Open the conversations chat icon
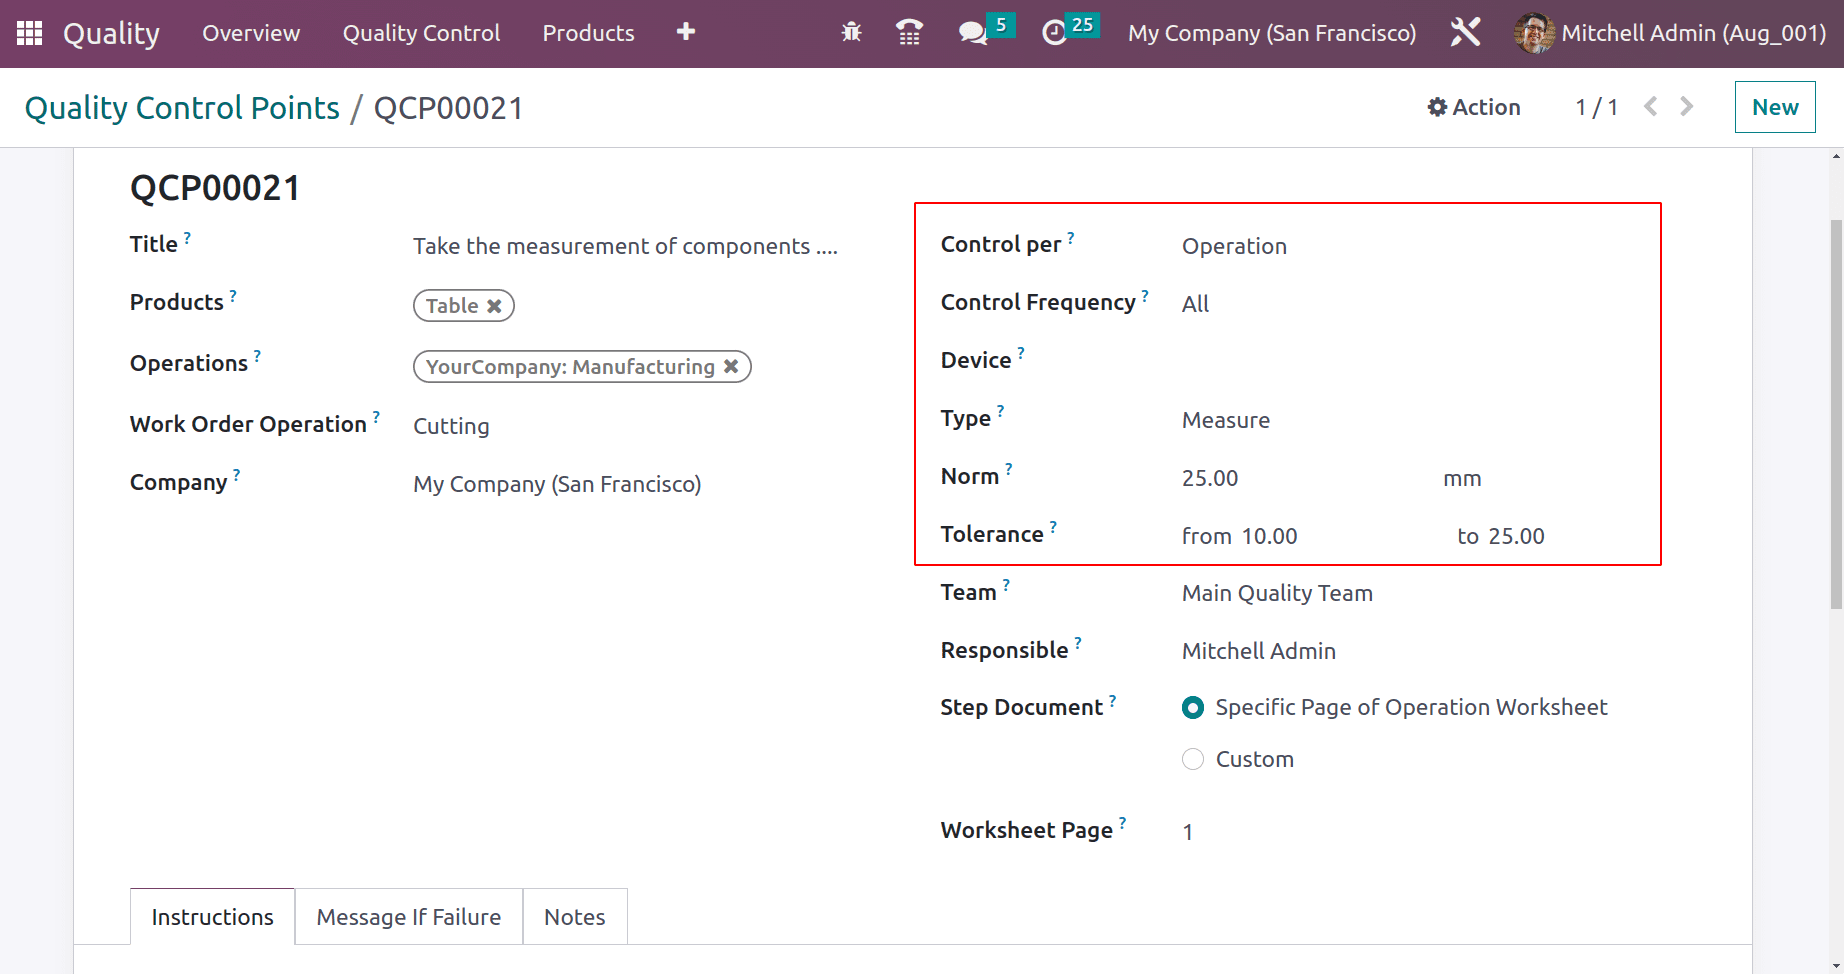Screen dimensions: 1844x974 coord(972,33)
